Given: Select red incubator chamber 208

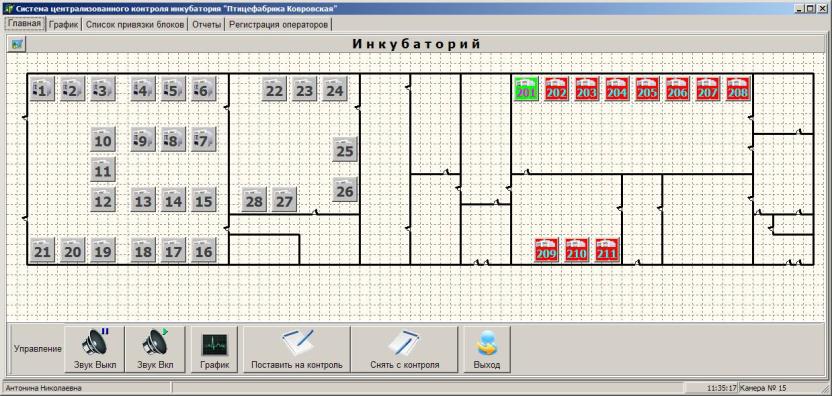Looking at the screenshot, I should (x=738, y=89).
